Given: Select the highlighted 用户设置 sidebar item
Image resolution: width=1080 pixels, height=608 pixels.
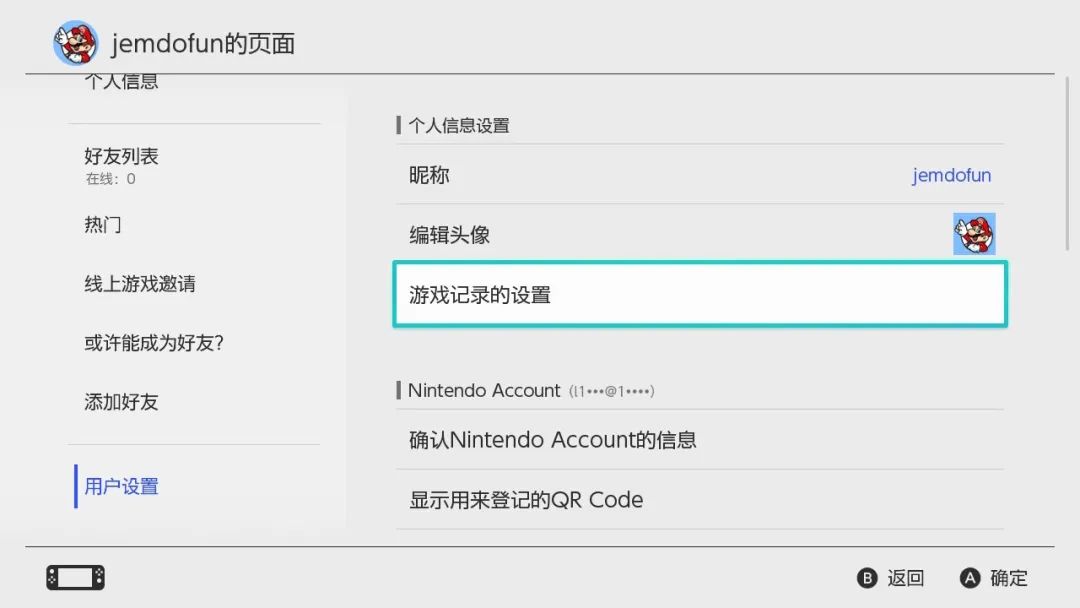Looking at the screenshot, I should 120,486.
